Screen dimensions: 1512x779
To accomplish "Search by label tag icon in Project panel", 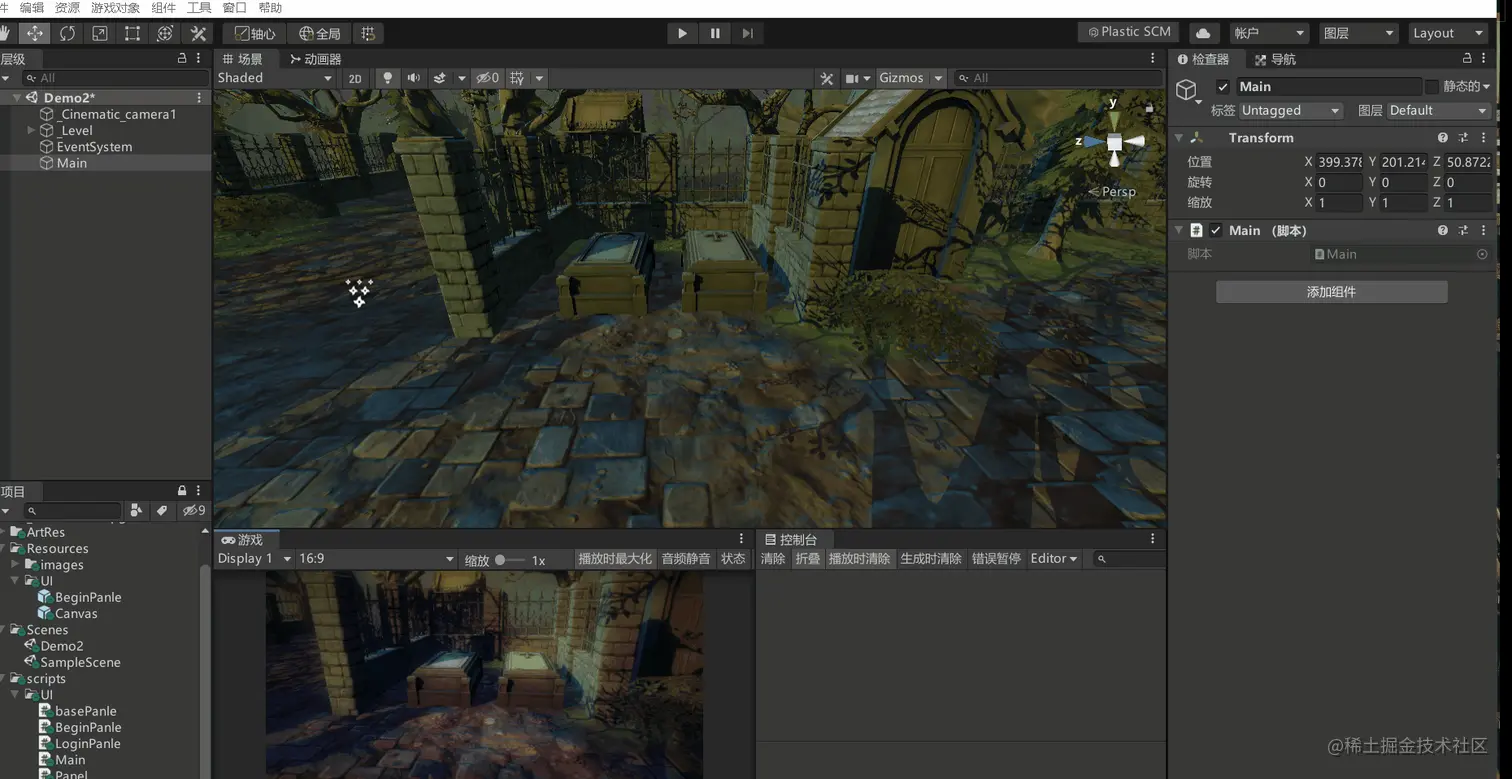I will coord(162,510).
